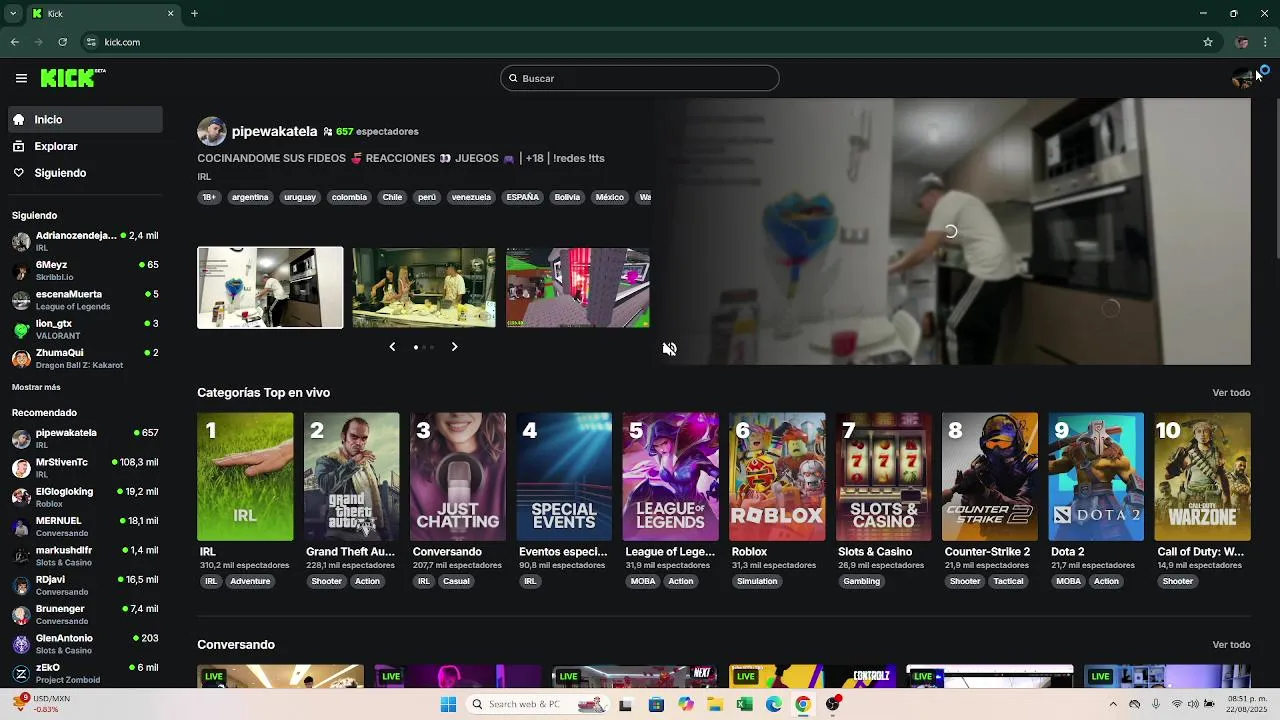Click the México stream tag

tap(609, 197)
